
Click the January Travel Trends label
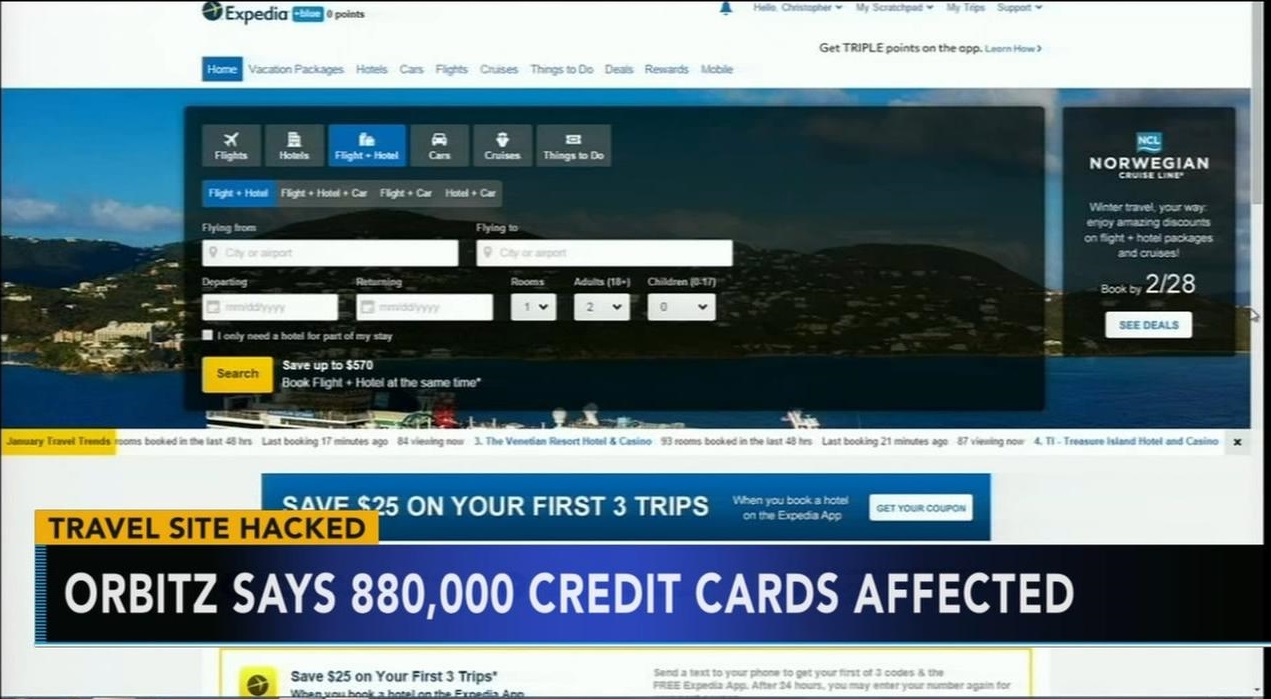pyautogui.click(x=59, y=441)
